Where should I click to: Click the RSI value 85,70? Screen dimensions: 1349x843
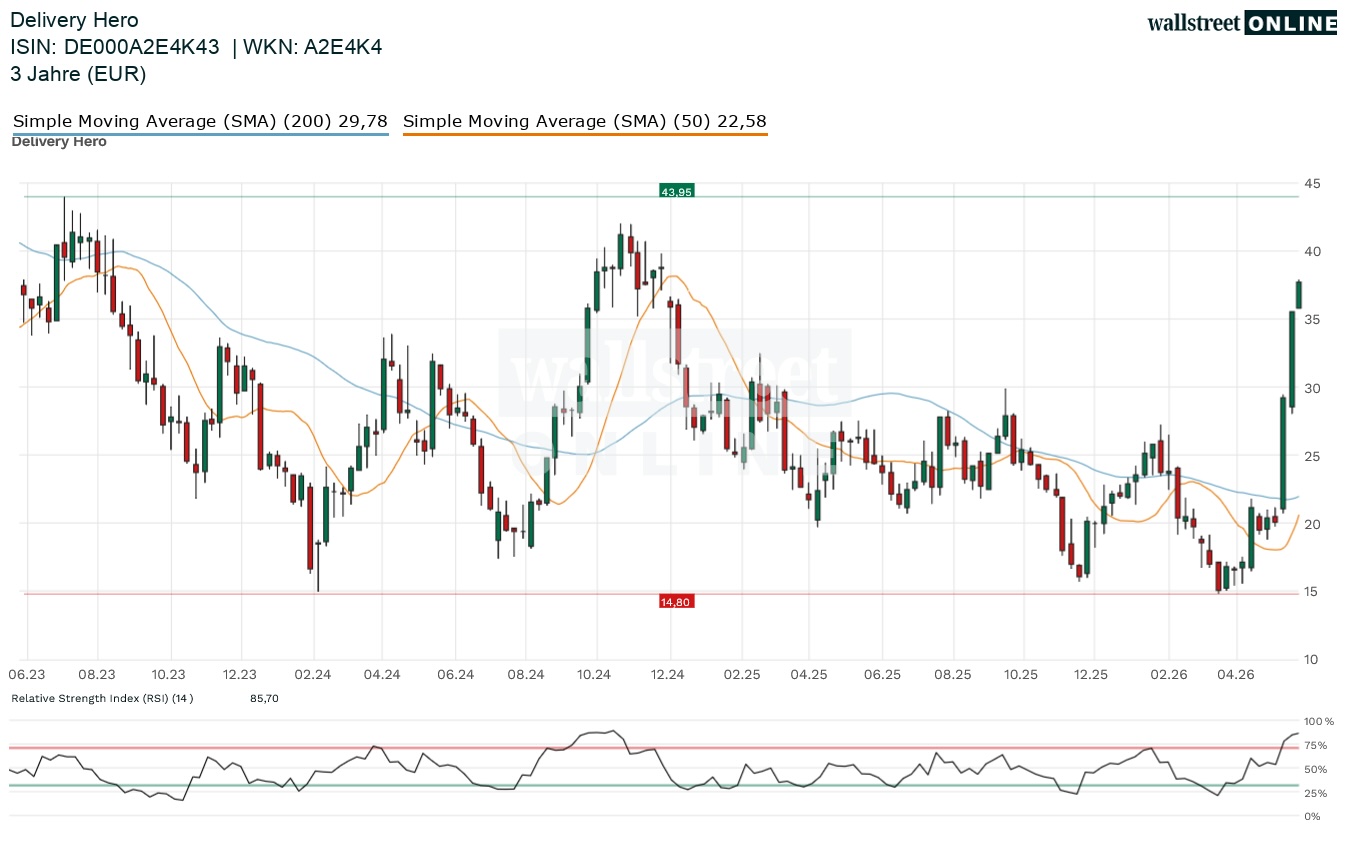point(264,698)
